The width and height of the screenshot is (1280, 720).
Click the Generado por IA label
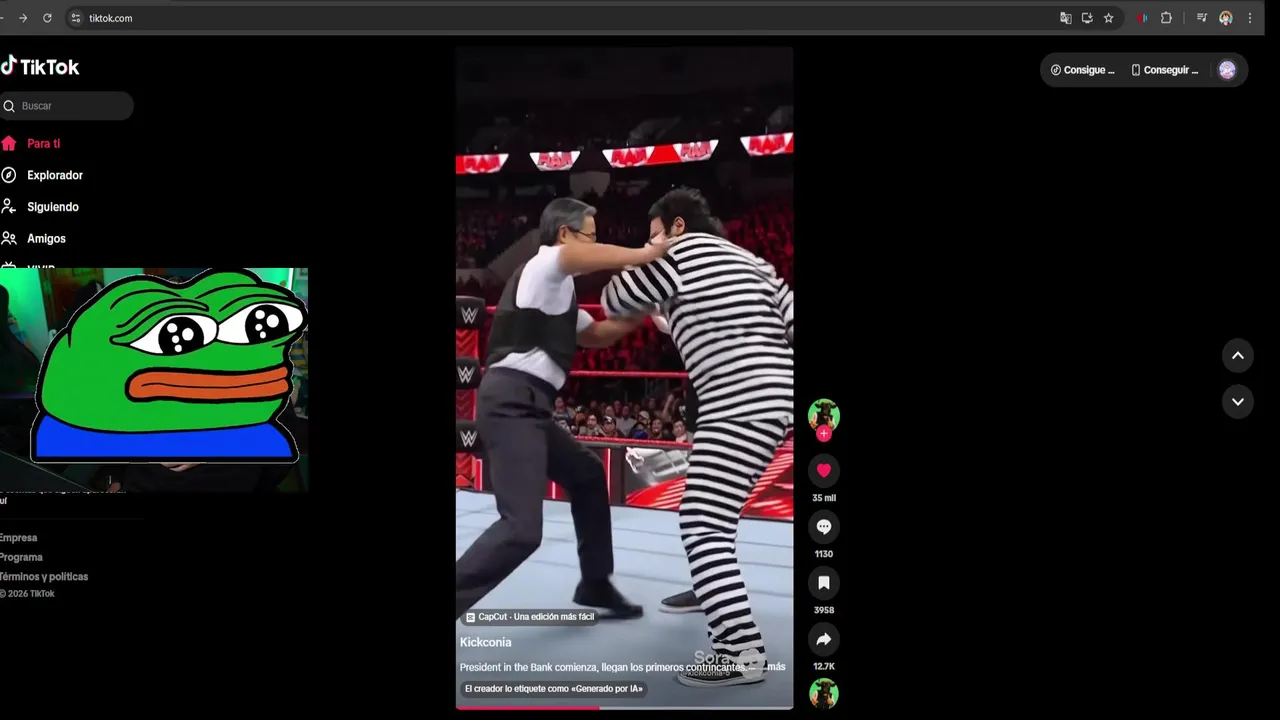553,689
